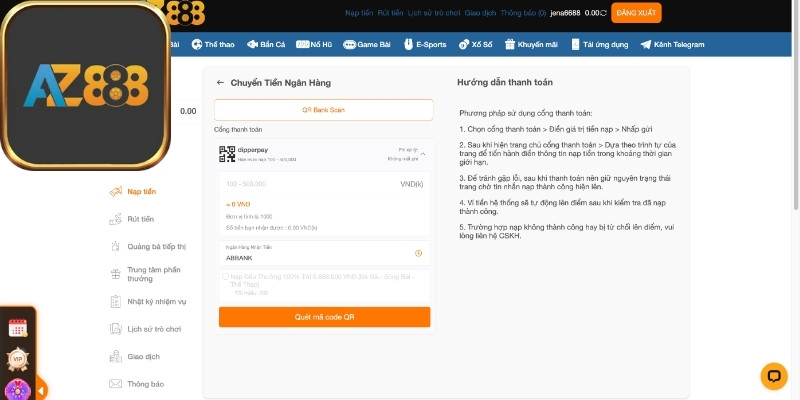Screen dimensions: 800x400
Task: Open the top Nạp tiền link
Action: click(x=359, y=13)
